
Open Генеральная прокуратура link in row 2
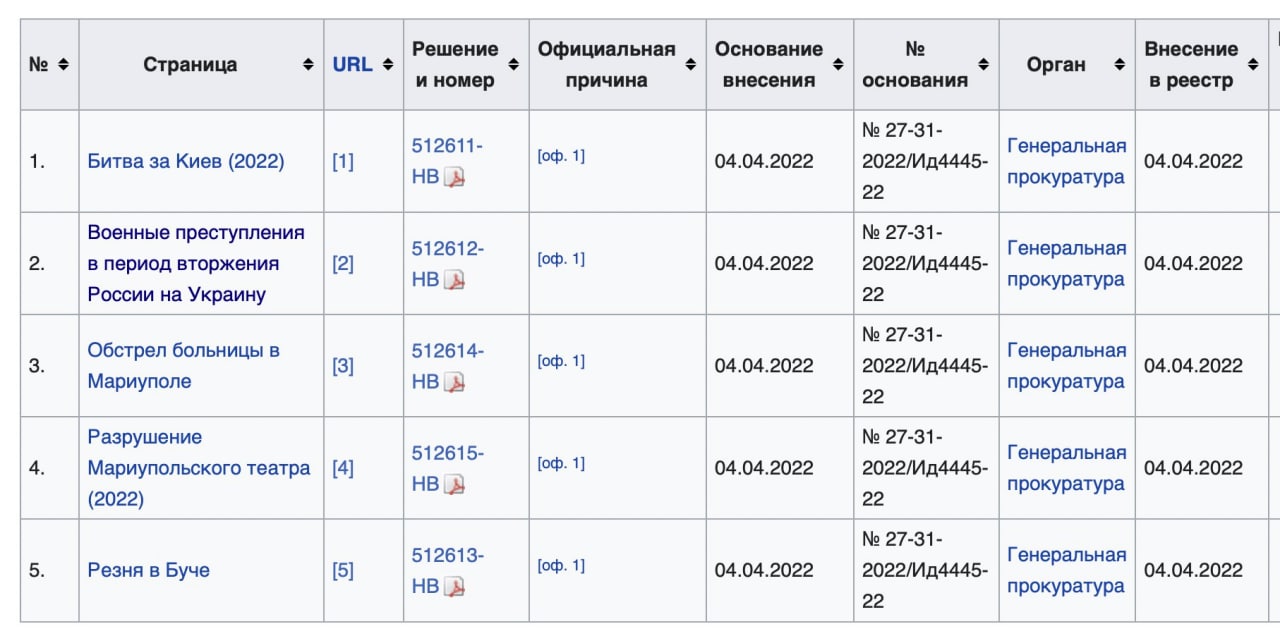[x=1066, y=264]
